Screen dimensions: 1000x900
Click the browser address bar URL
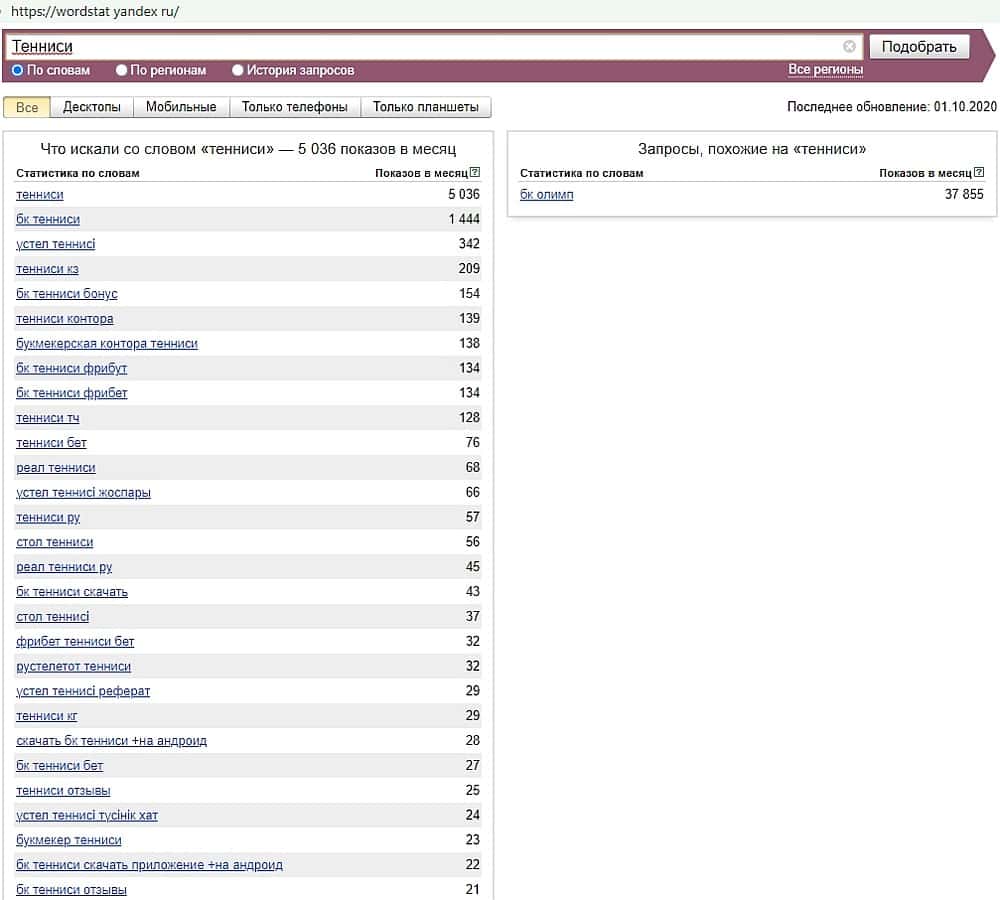(x=95, y=12)
